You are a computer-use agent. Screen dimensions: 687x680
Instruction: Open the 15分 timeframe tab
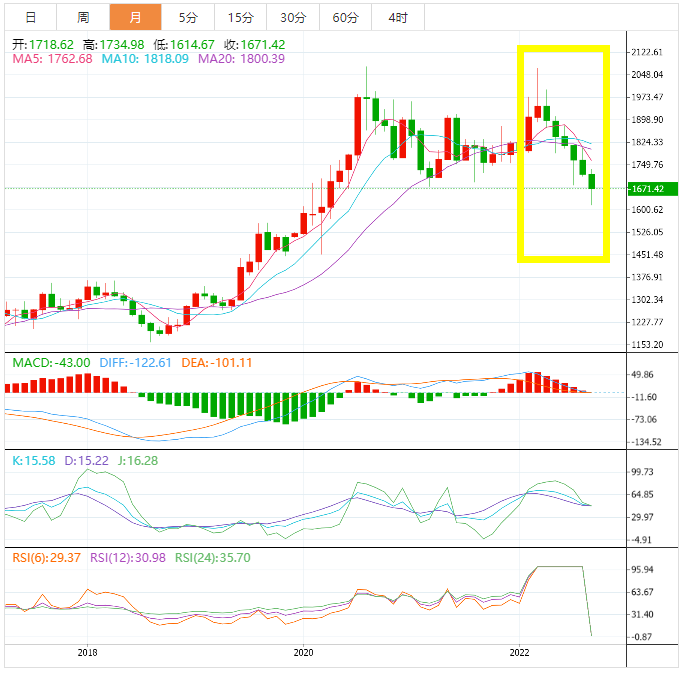pos(240,18)
